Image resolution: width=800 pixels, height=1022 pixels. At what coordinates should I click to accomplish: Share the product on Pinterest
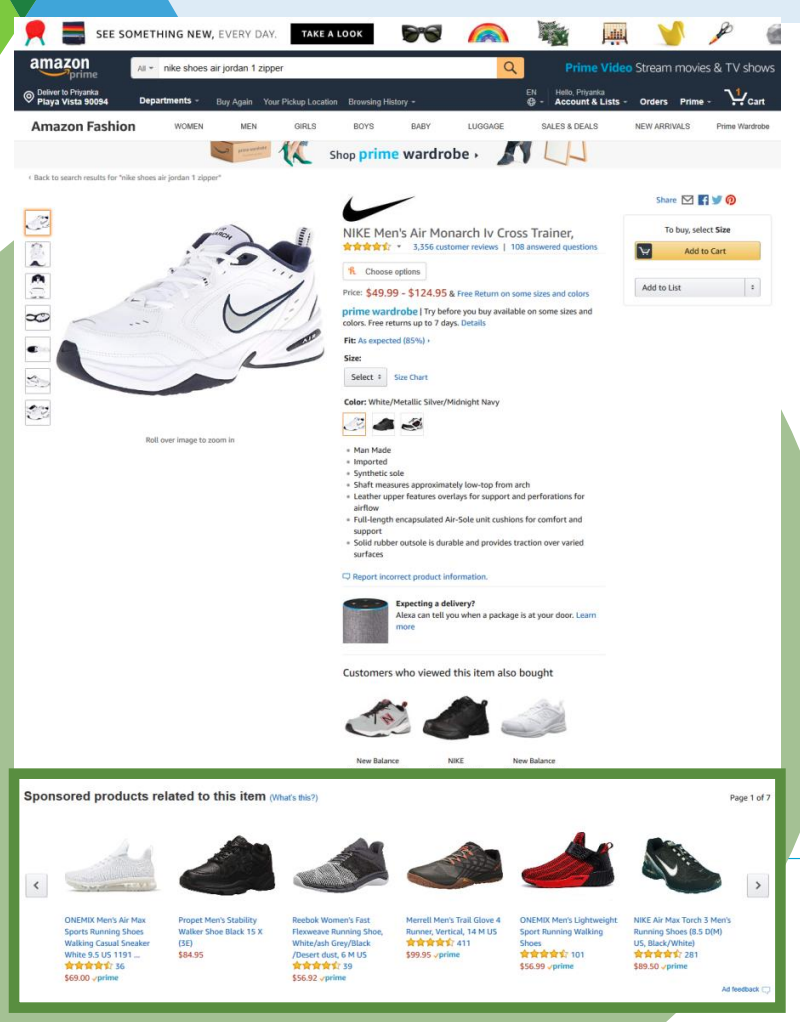731,200
